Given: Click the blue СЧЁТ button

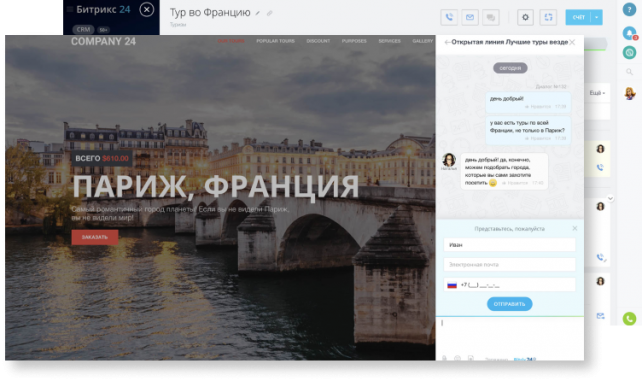Looking at the screenshot, I should (579, 17).
